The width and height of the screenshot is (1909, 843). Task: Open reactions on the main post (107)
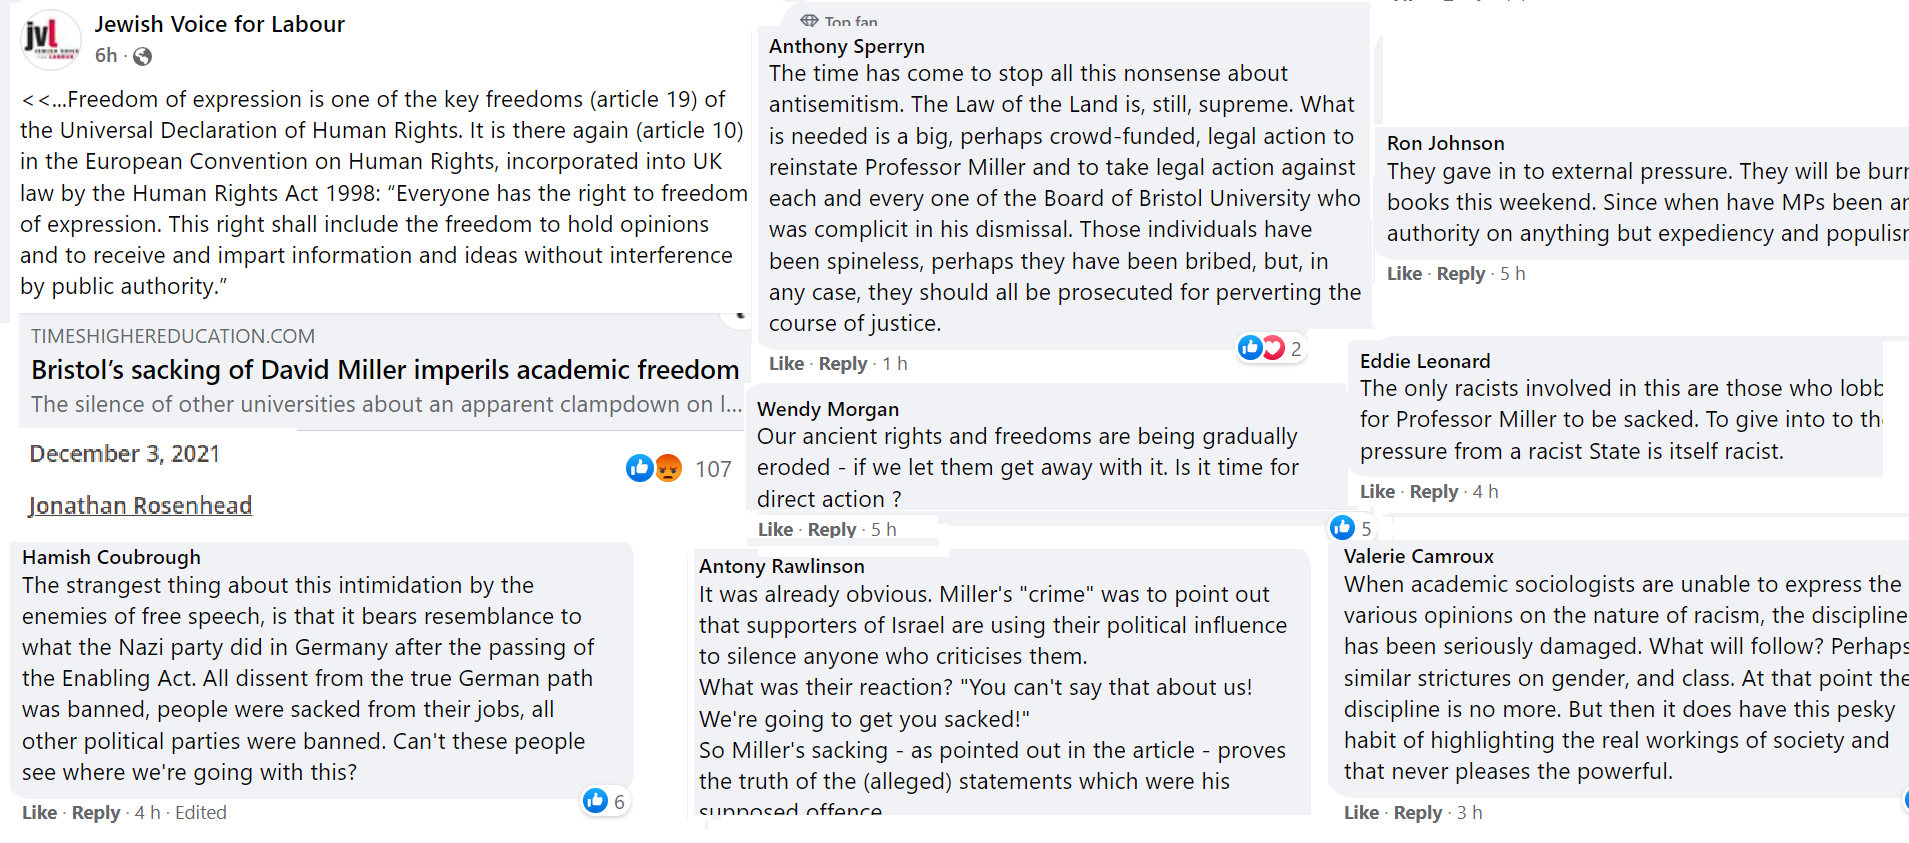(x=713, y=469)
